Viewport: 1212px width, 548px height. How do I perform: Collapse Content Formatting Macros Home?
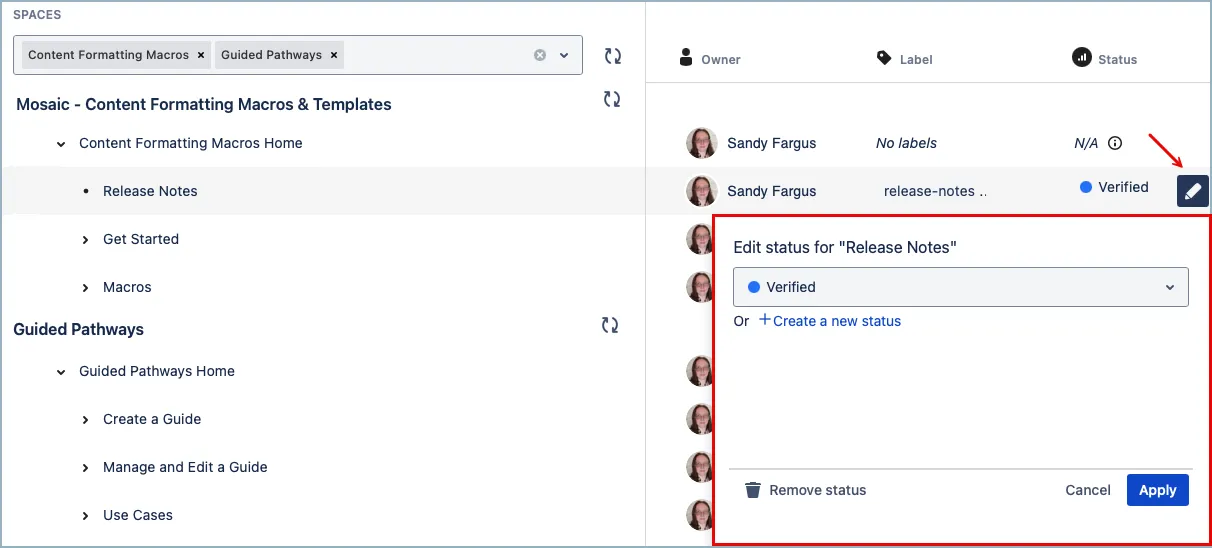coord(62,144)
